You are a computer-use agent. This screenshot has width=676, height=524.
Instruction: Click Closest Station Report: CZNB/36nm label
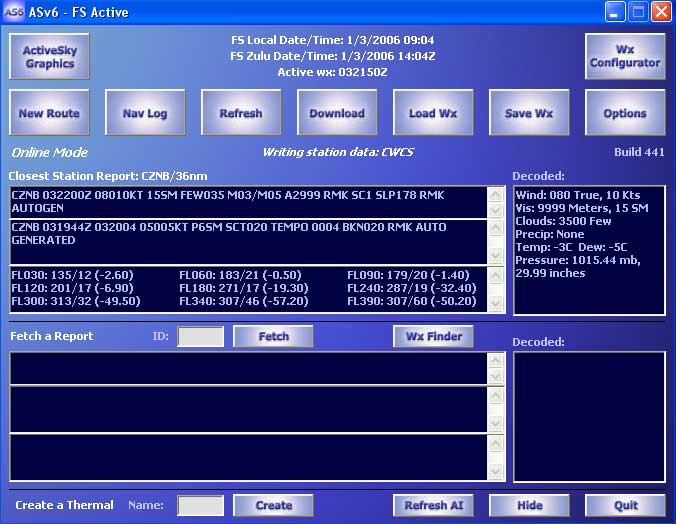(108, 176)
